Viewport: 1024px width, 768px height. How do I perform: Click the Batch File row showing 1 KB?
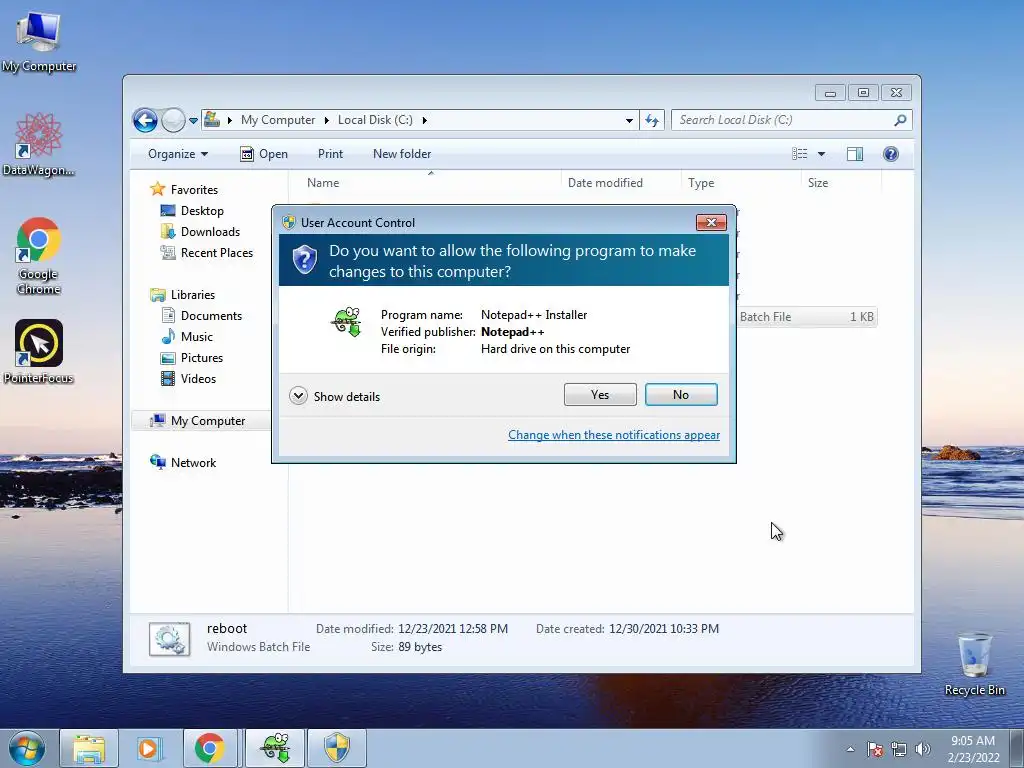[x=807, y=317]
